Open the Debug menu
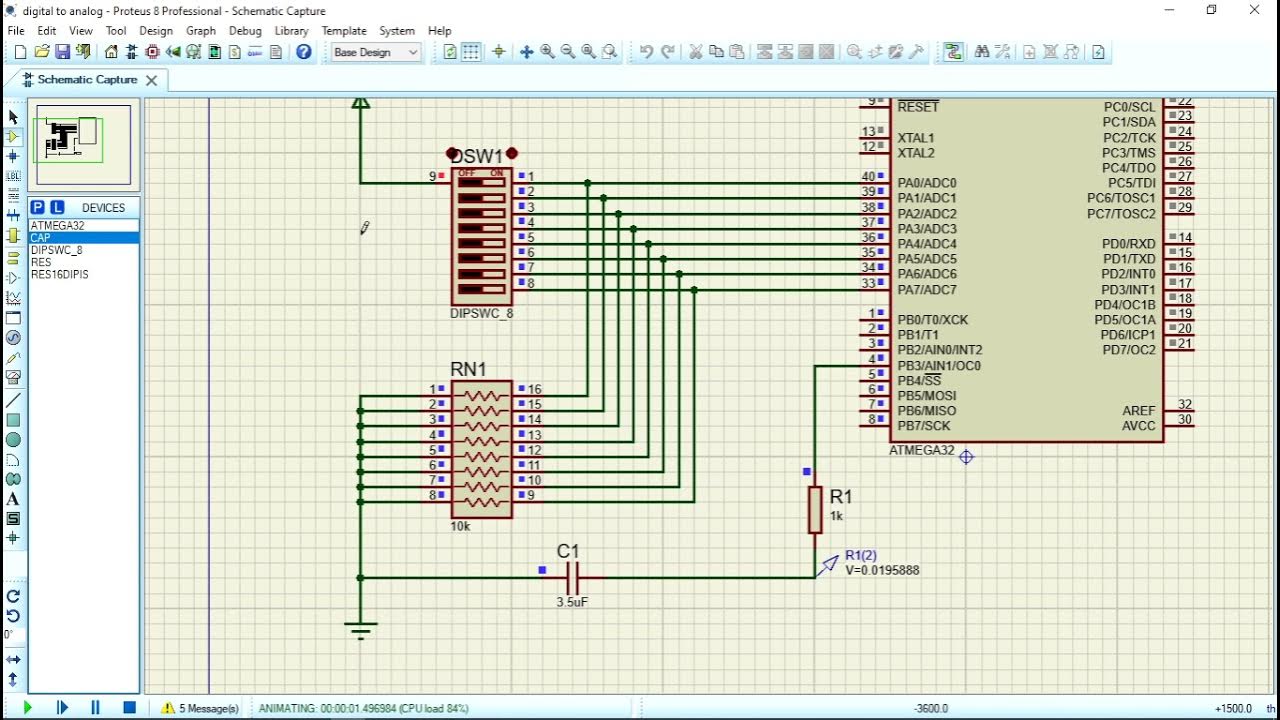This screenshot has width=1280, height=720. 245,31
